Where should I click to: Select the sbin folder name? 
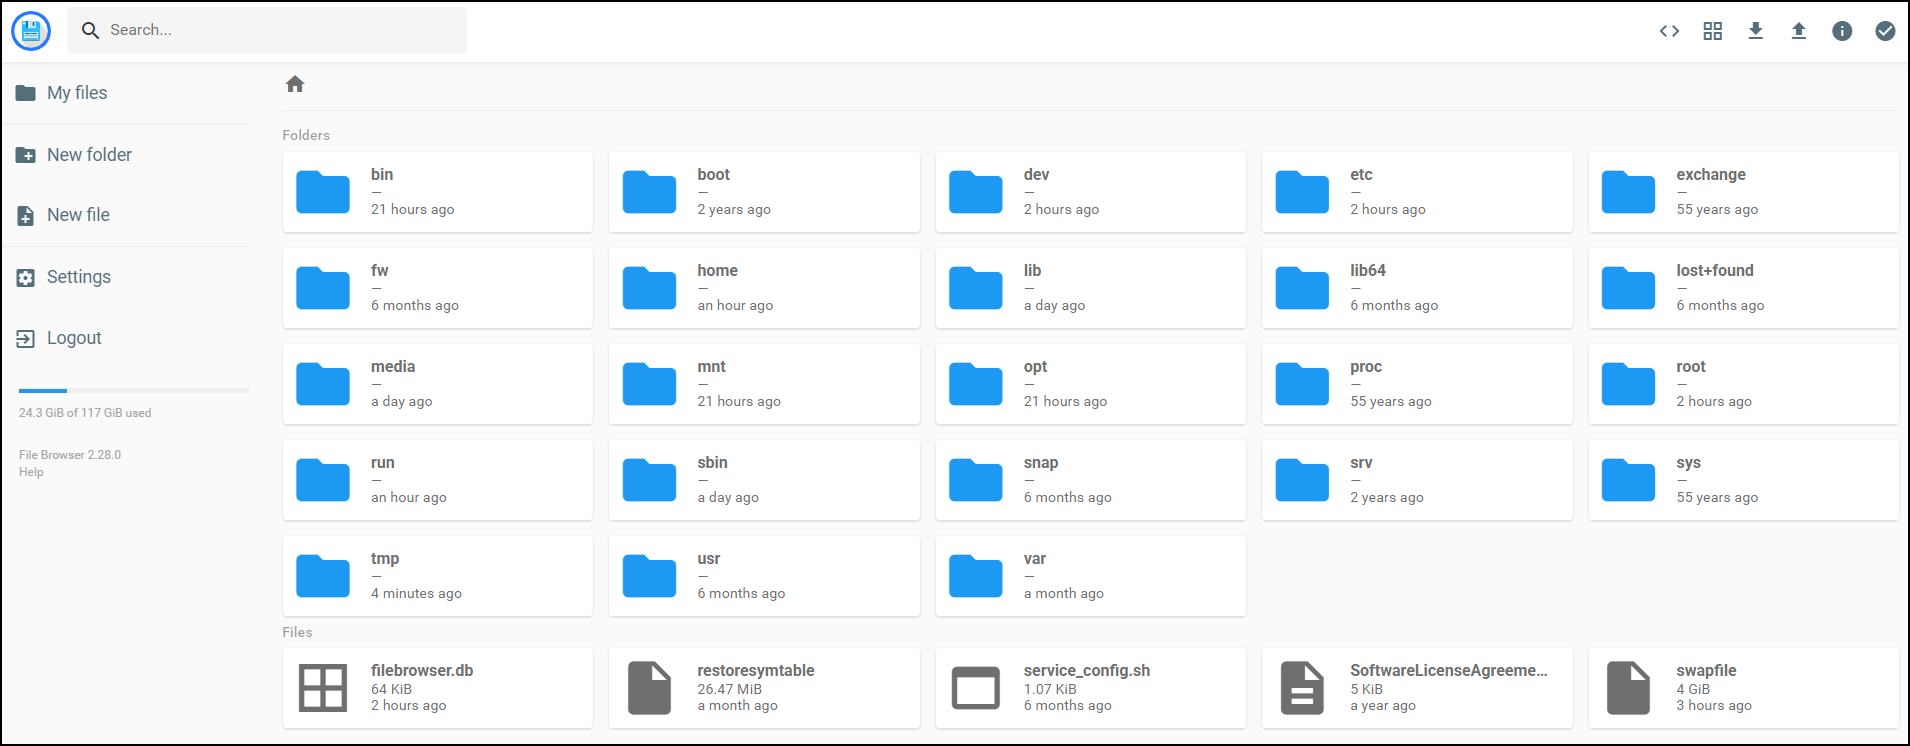click(x=713, y=463)
